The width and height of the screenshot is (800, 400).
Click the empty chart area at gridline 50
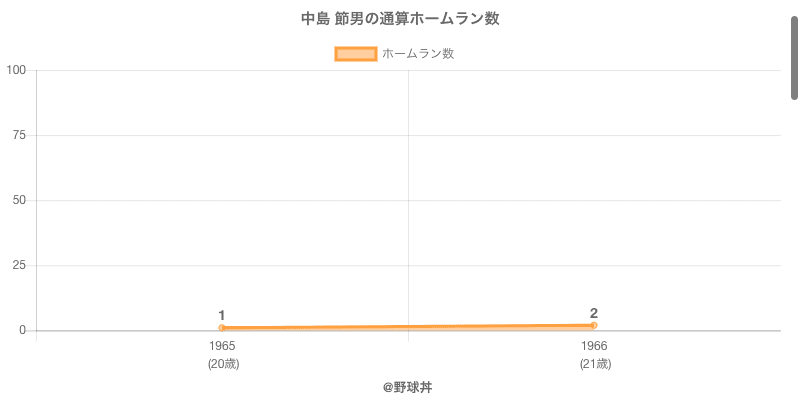[300, 200]
